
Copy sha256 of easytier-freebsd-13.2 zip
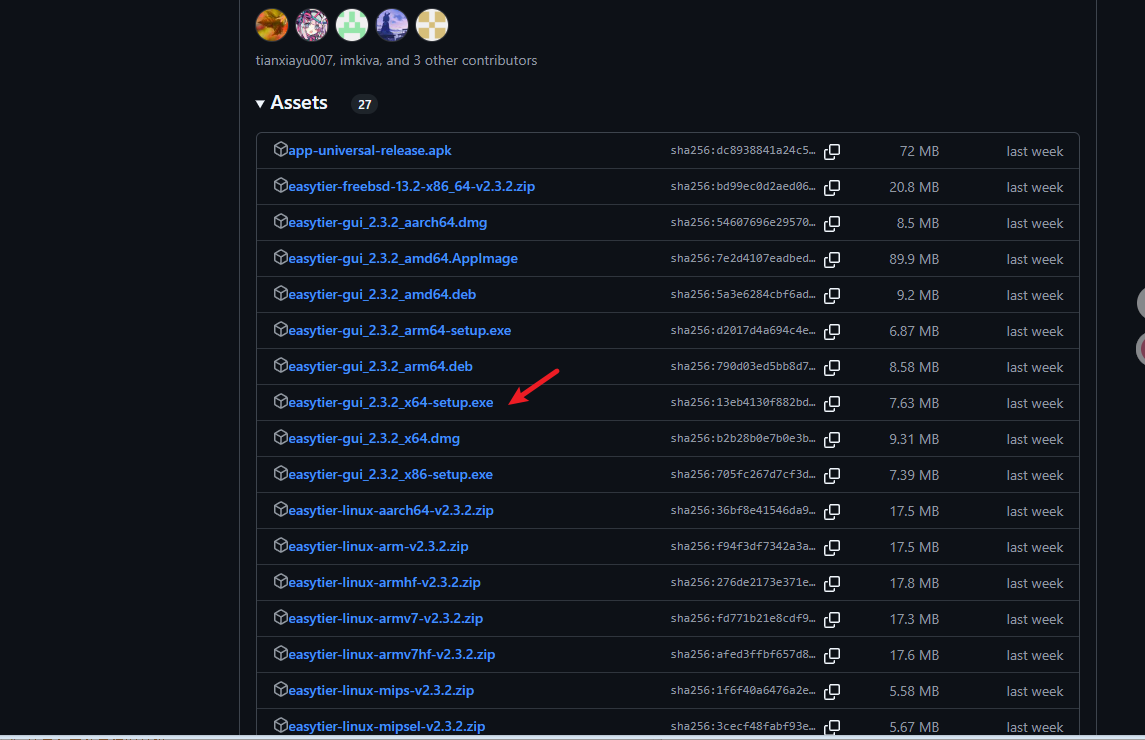tap(832, 188)
